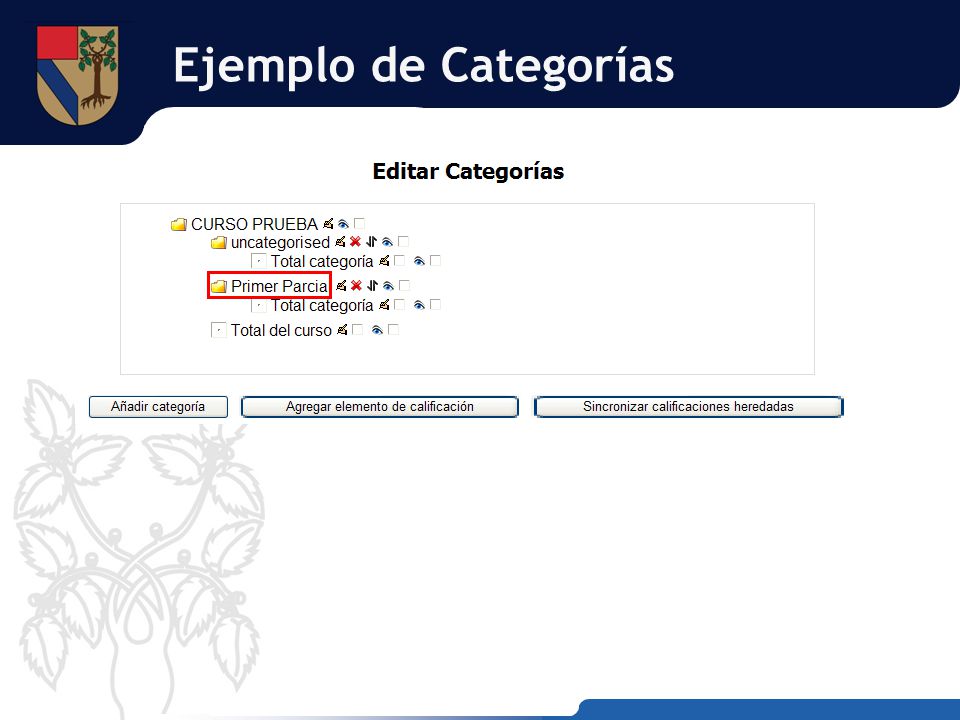Image resolution: width=960 pixels, height=720 pixels.
Task: Delete the Primer Parcia category
Action: (x=356, y=285)
